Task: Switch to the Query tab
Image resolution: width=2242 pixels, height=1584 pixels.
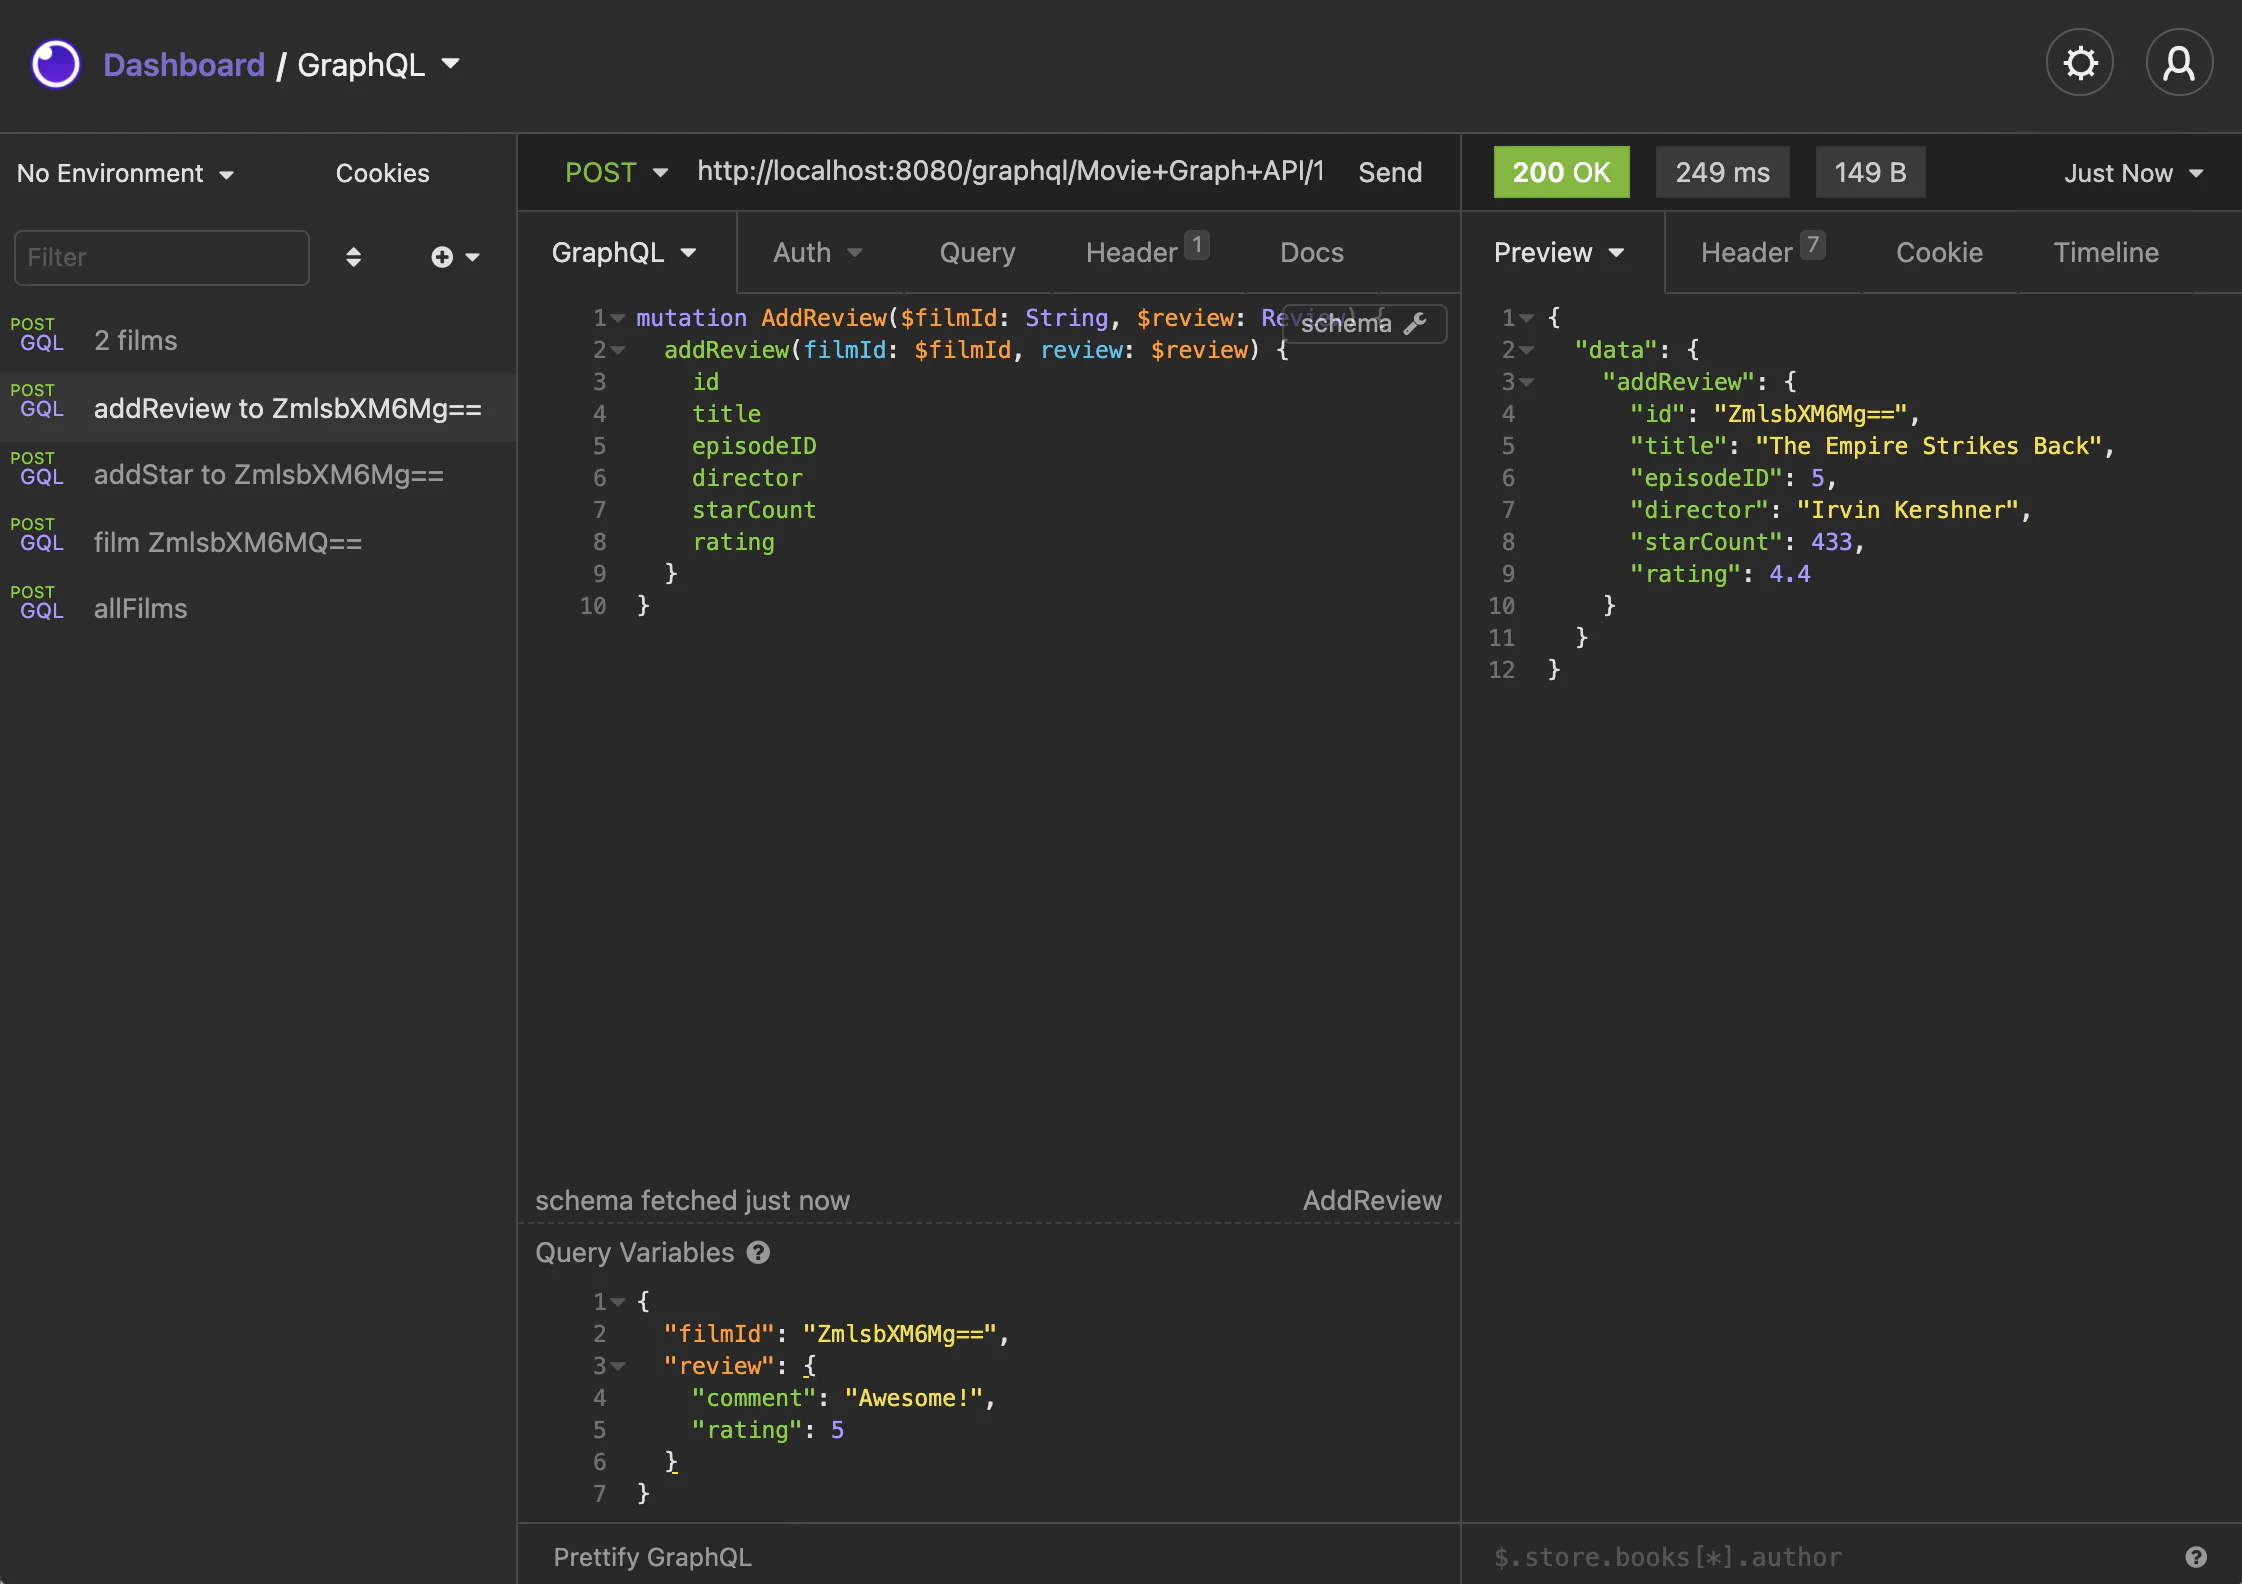Action: [977, 252]
